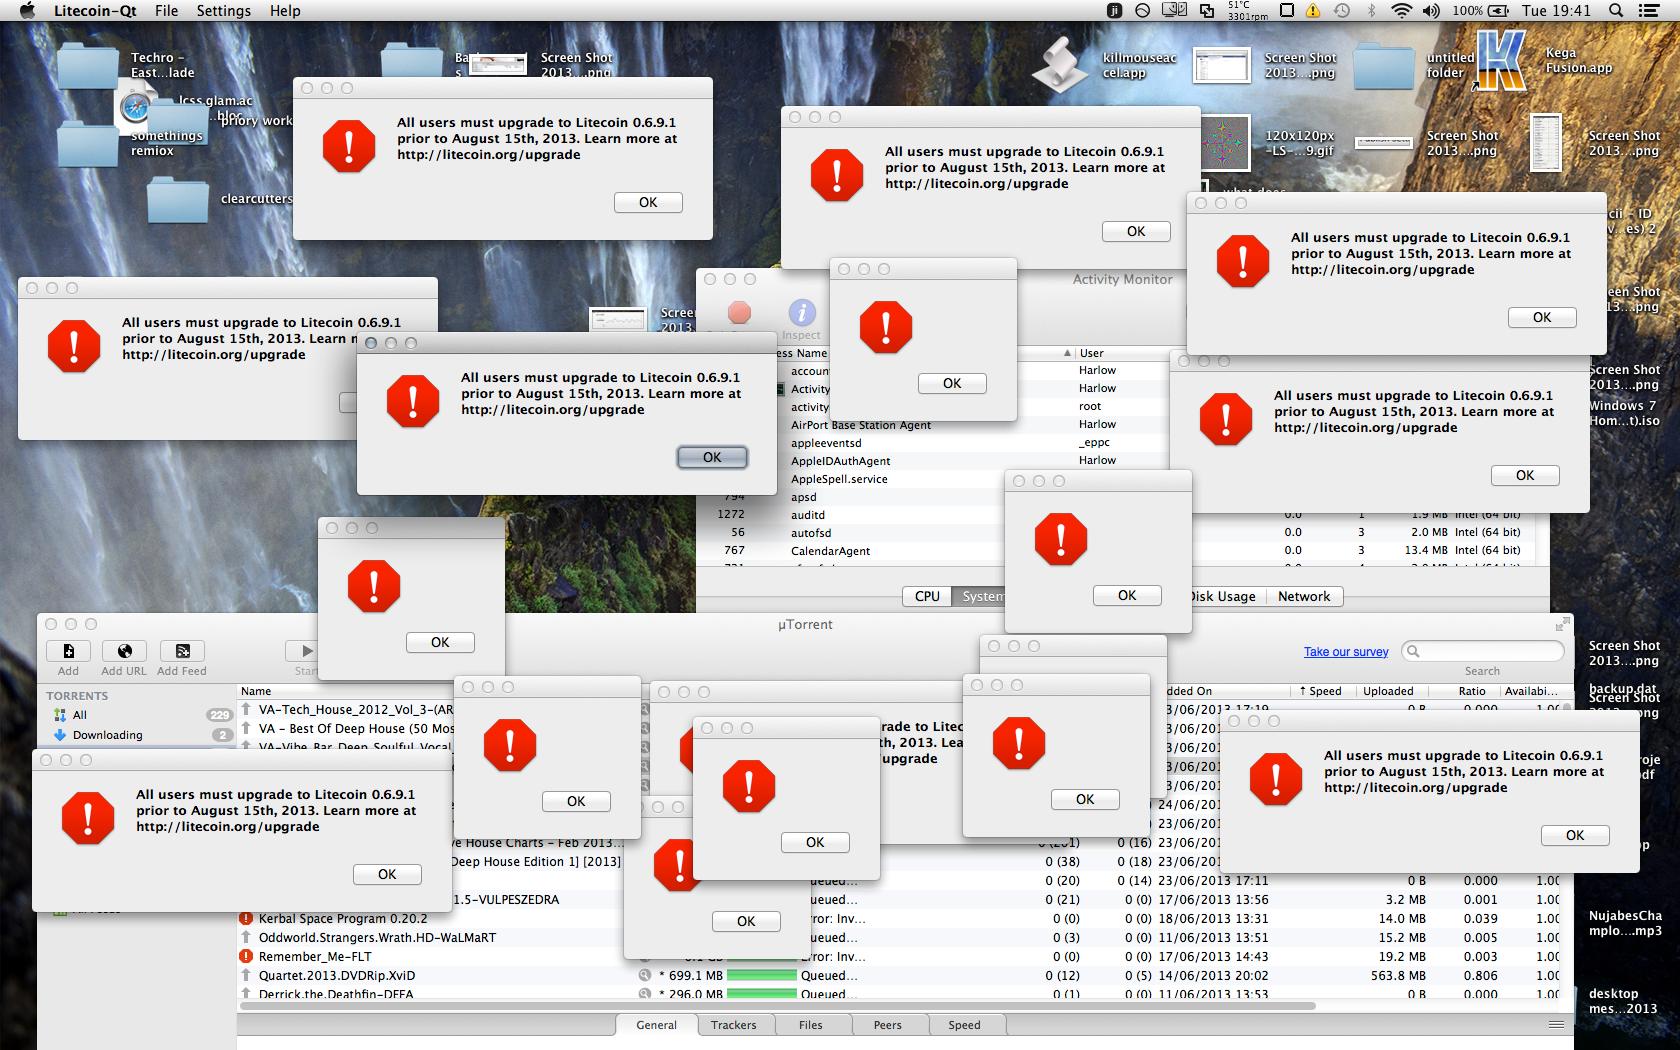Click the blue highlighted OK button

tap(712, 457)
